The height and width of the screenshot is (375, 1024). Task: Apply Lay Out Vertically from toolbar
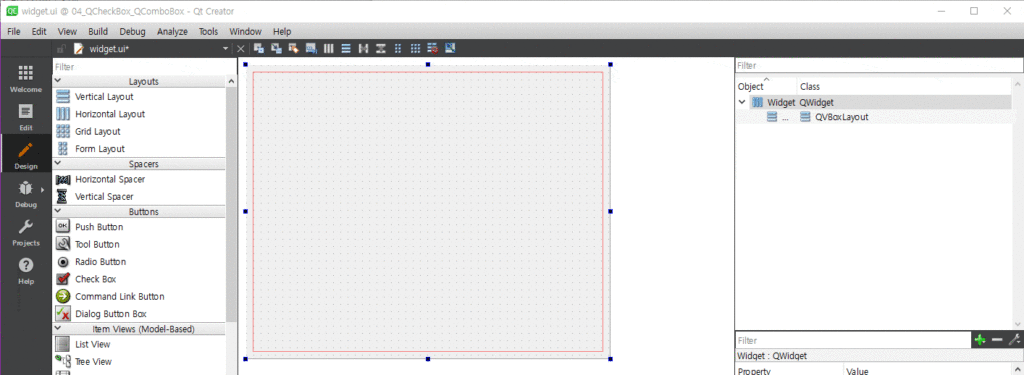[346, 48]
